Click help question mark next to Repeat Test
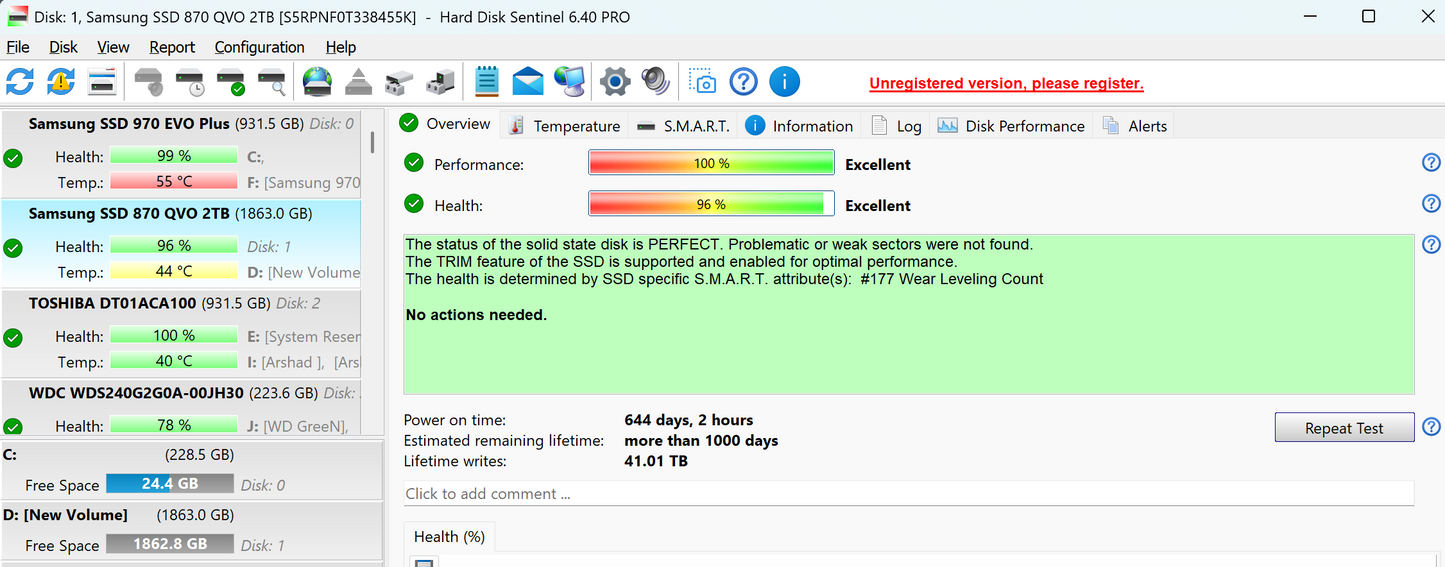The image size is (1445, 567). pyautogui.click(x=1431, y=427)
